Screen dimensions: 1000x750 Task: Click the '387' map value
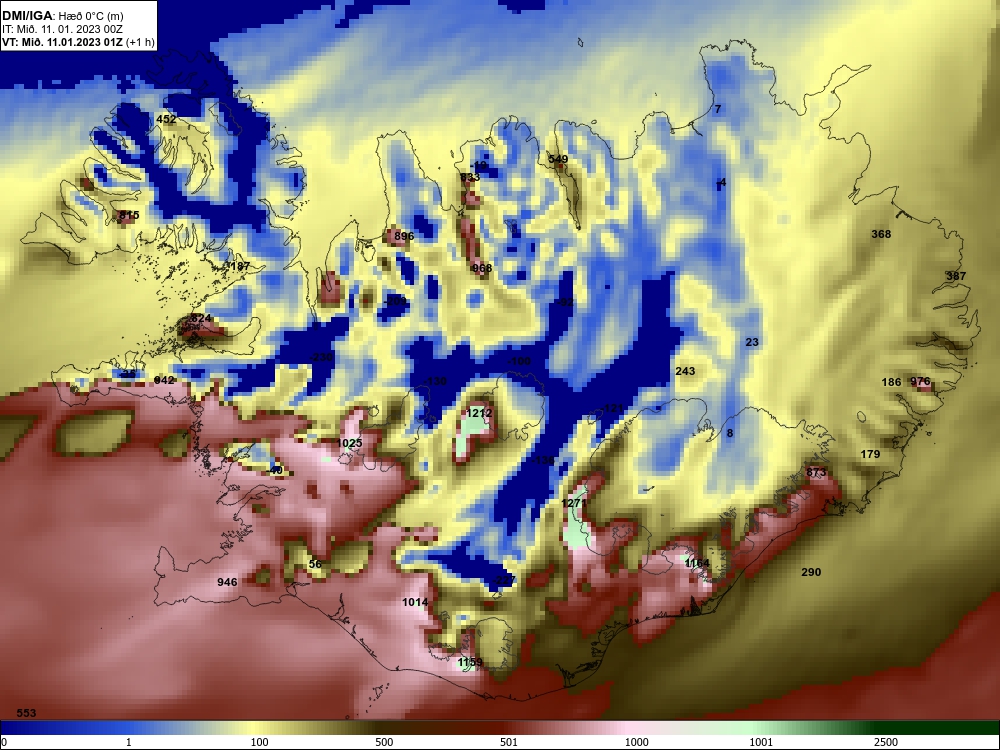[956, 276]
